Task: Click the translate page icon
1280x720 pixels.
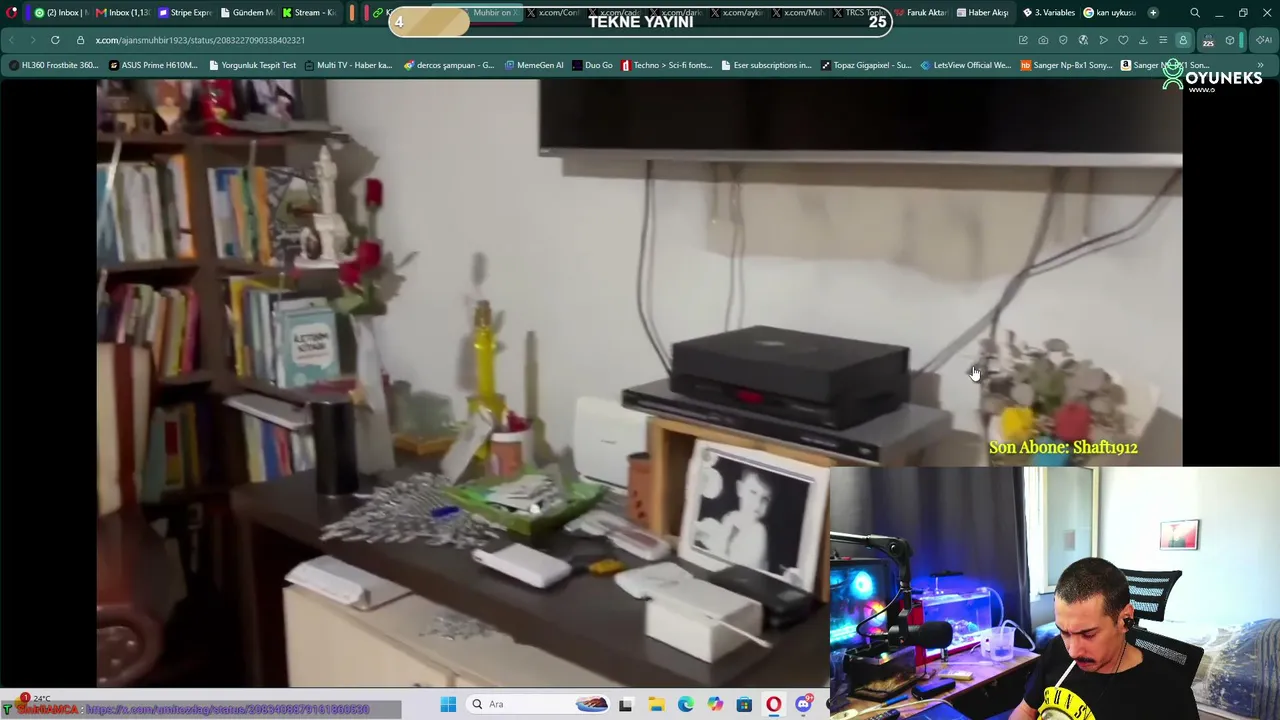Action: [1083, 40]
